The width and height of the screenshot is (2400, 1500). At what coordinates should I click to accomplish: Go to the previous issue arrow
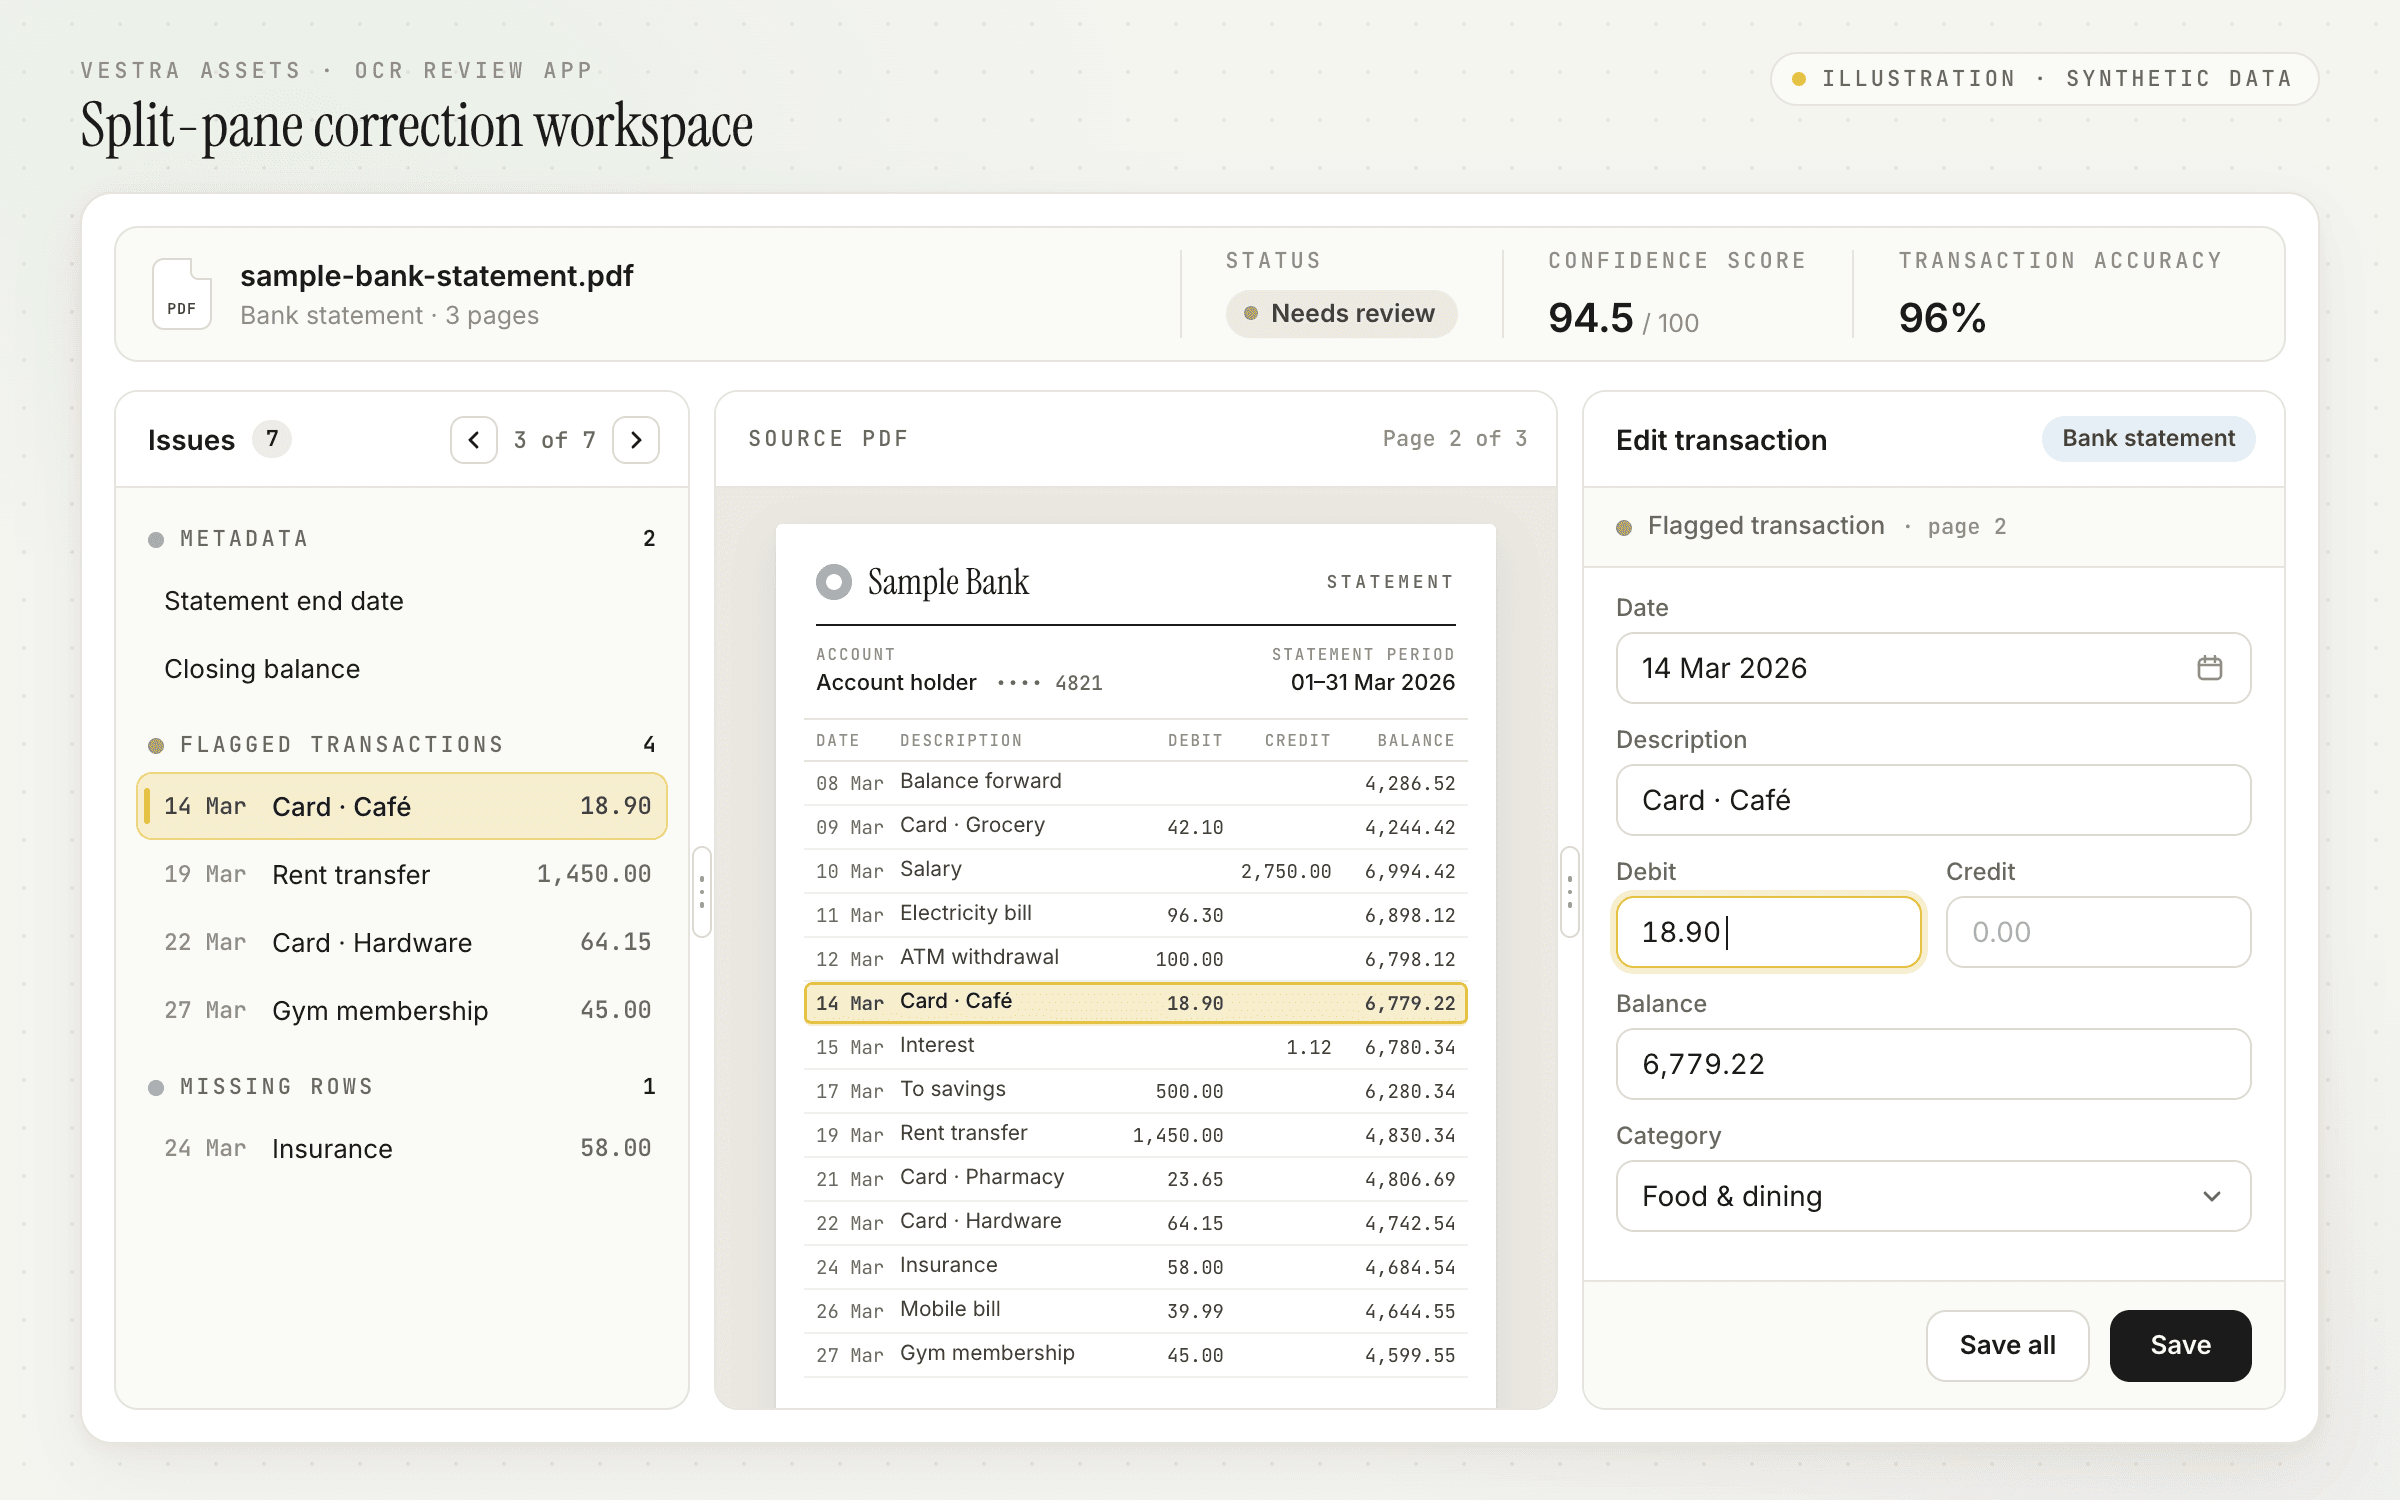click(474, 440)
